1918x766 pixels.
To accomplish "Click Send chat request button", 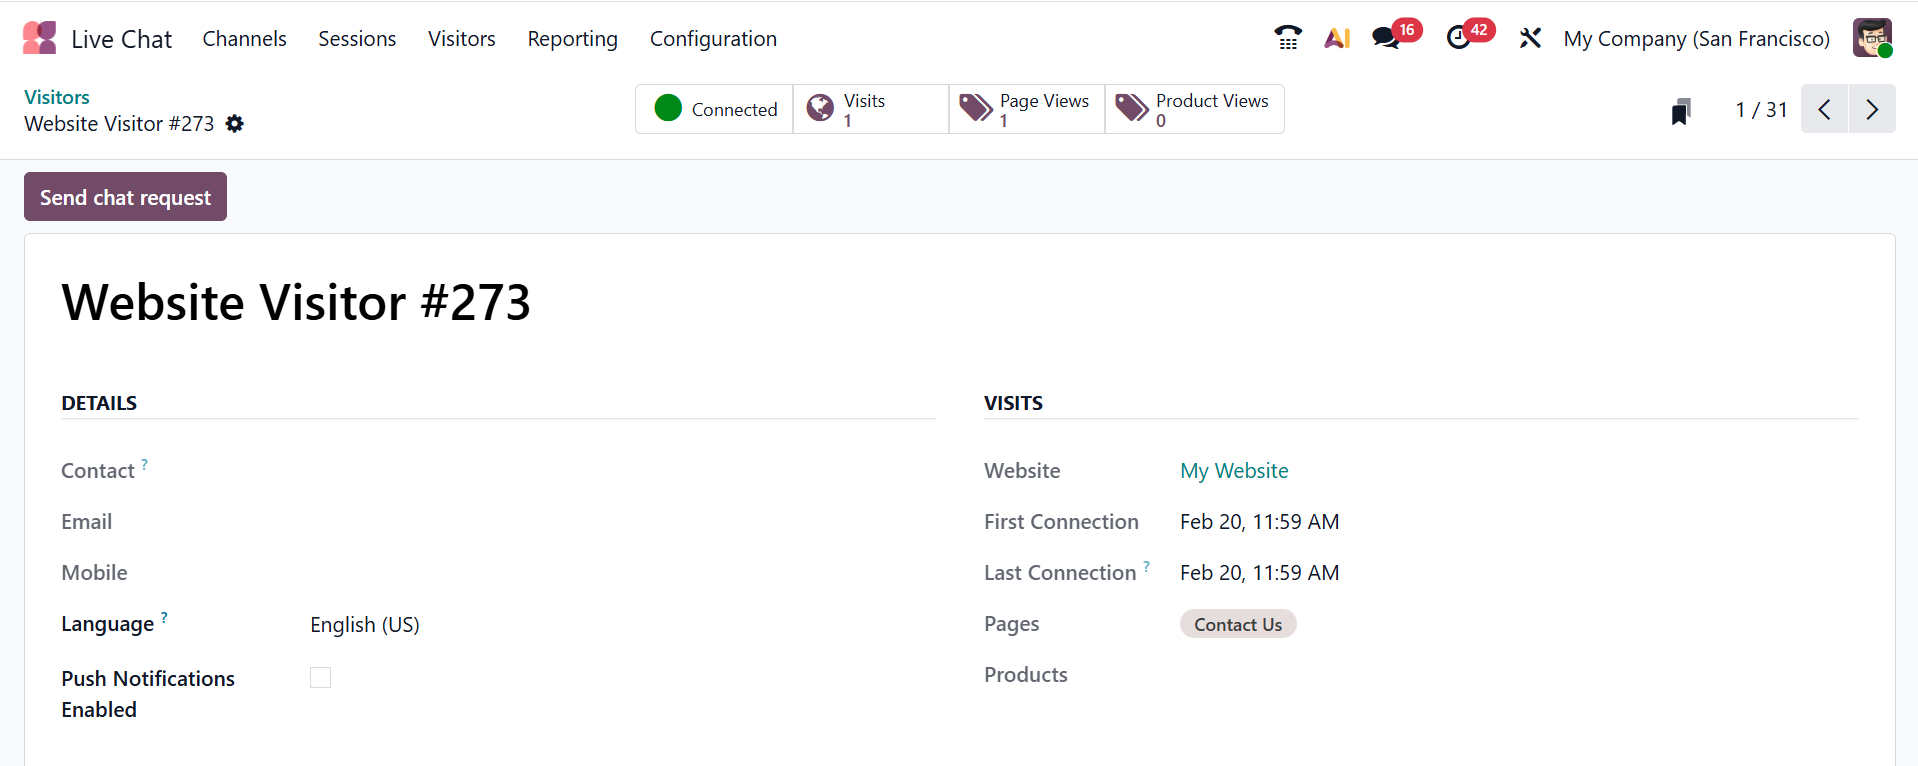I will [125, 197].
